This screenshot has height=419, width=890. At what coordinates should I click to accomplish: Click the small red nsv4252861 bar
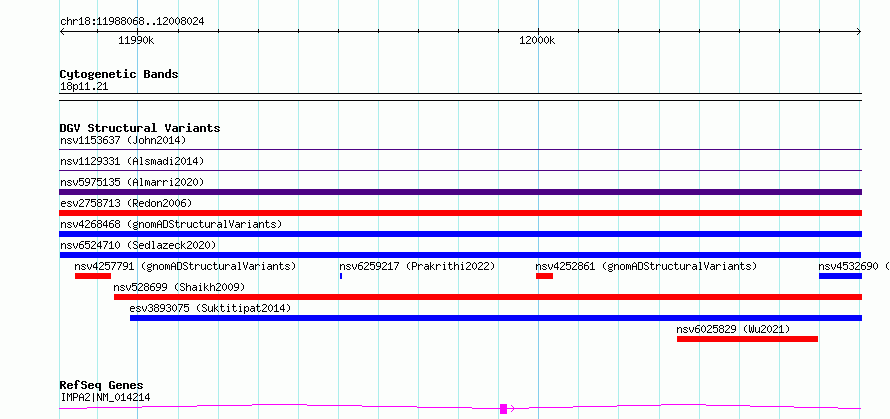[544, 276]
